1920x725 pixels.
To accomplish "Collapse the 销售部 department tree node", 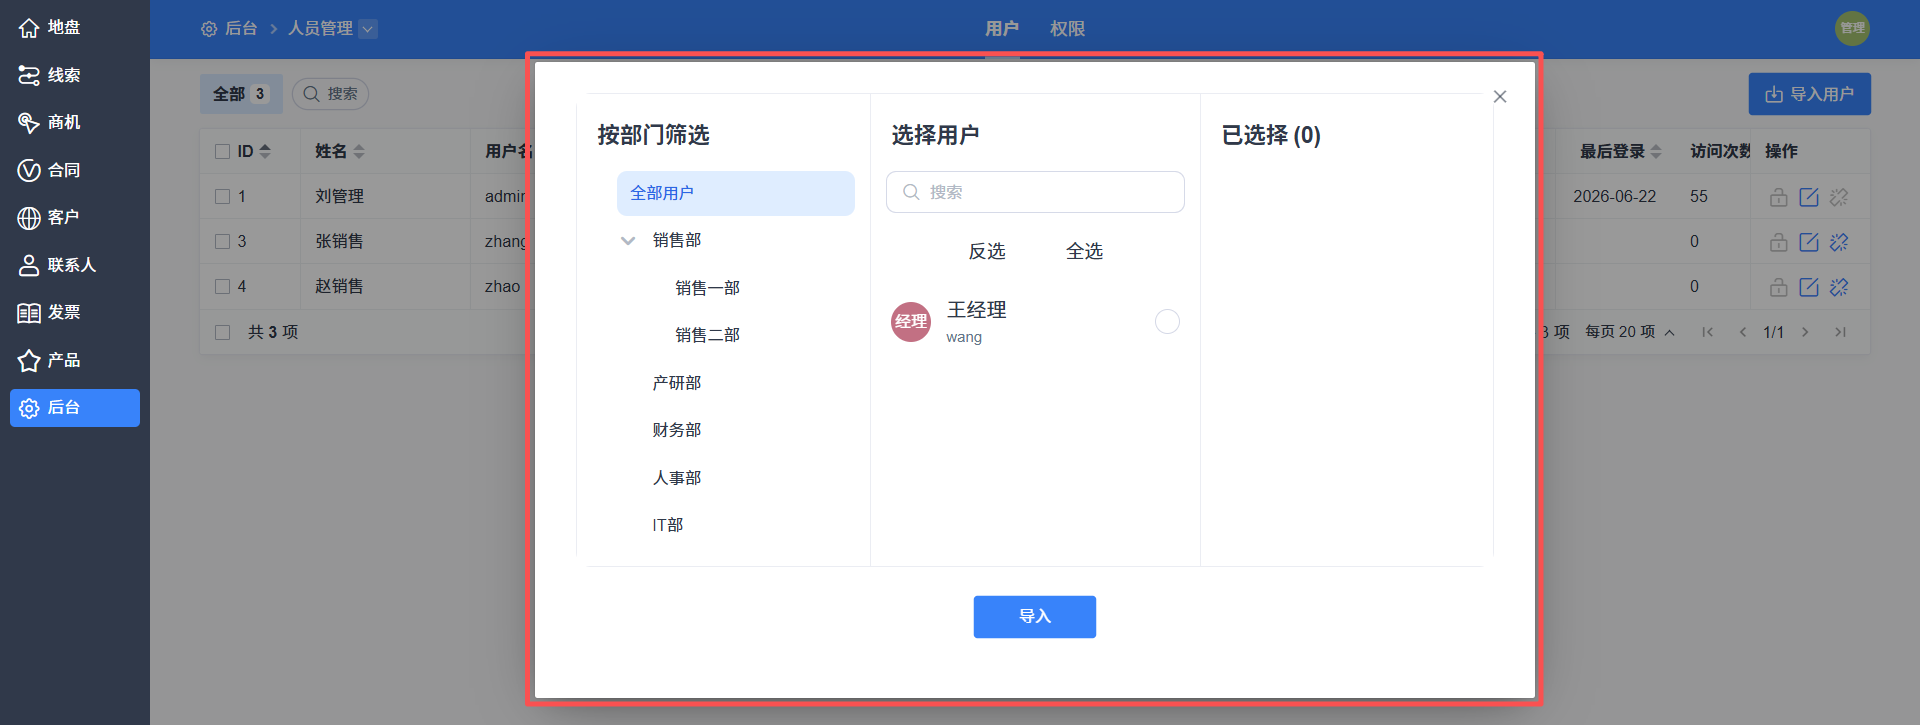I will 628,241.
